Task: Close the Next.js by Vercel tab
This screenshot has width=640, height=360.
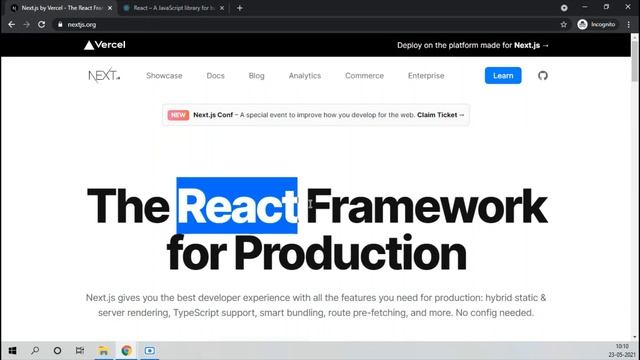Action: point(110,8)
